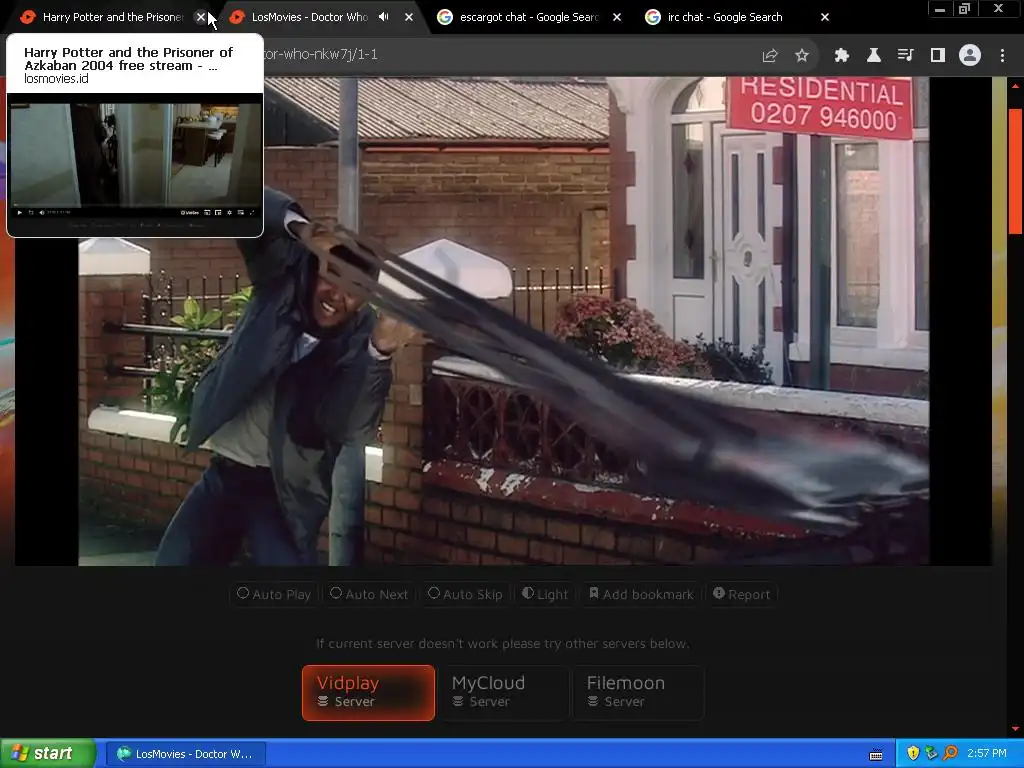Click the address bar URL text
This screenshot has height=768, width=1024.
point(320,54)
